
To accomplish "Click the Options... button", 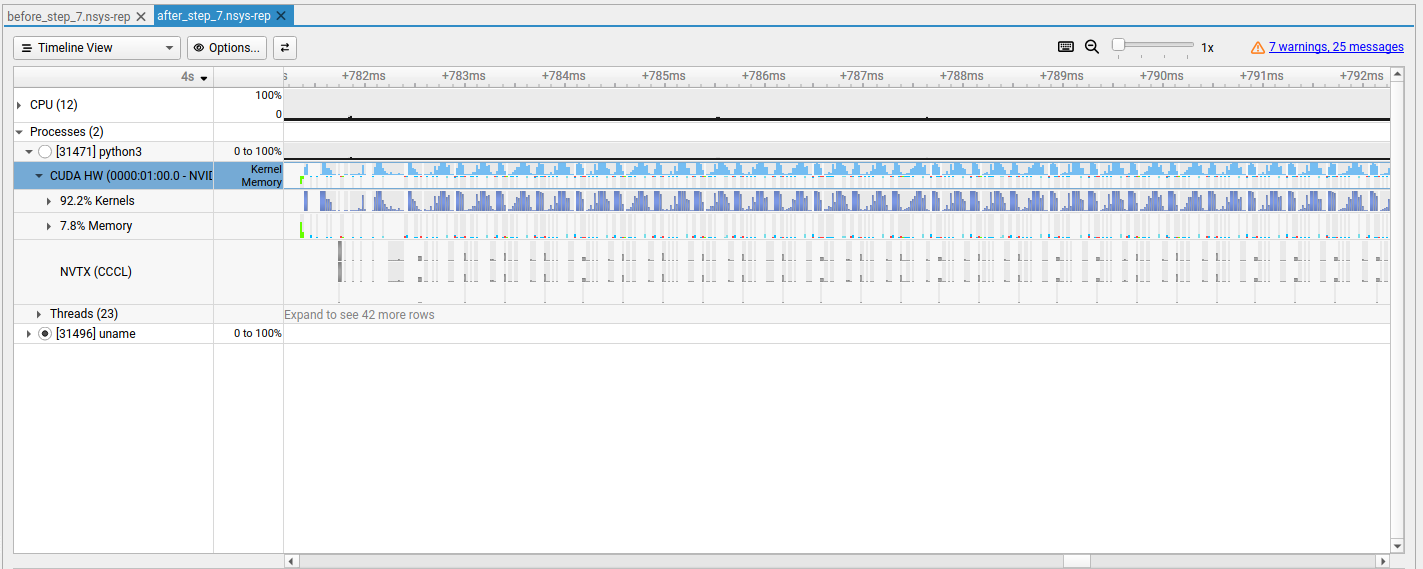I will [227, 48].
